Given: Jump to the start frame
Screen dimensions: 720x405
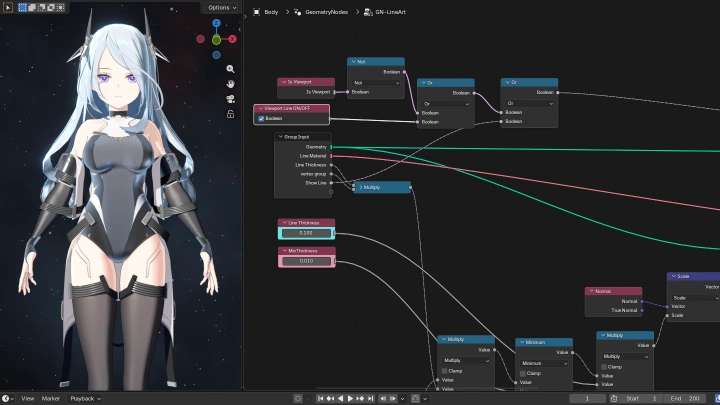Looking at the screenshot, I should 321,399.
